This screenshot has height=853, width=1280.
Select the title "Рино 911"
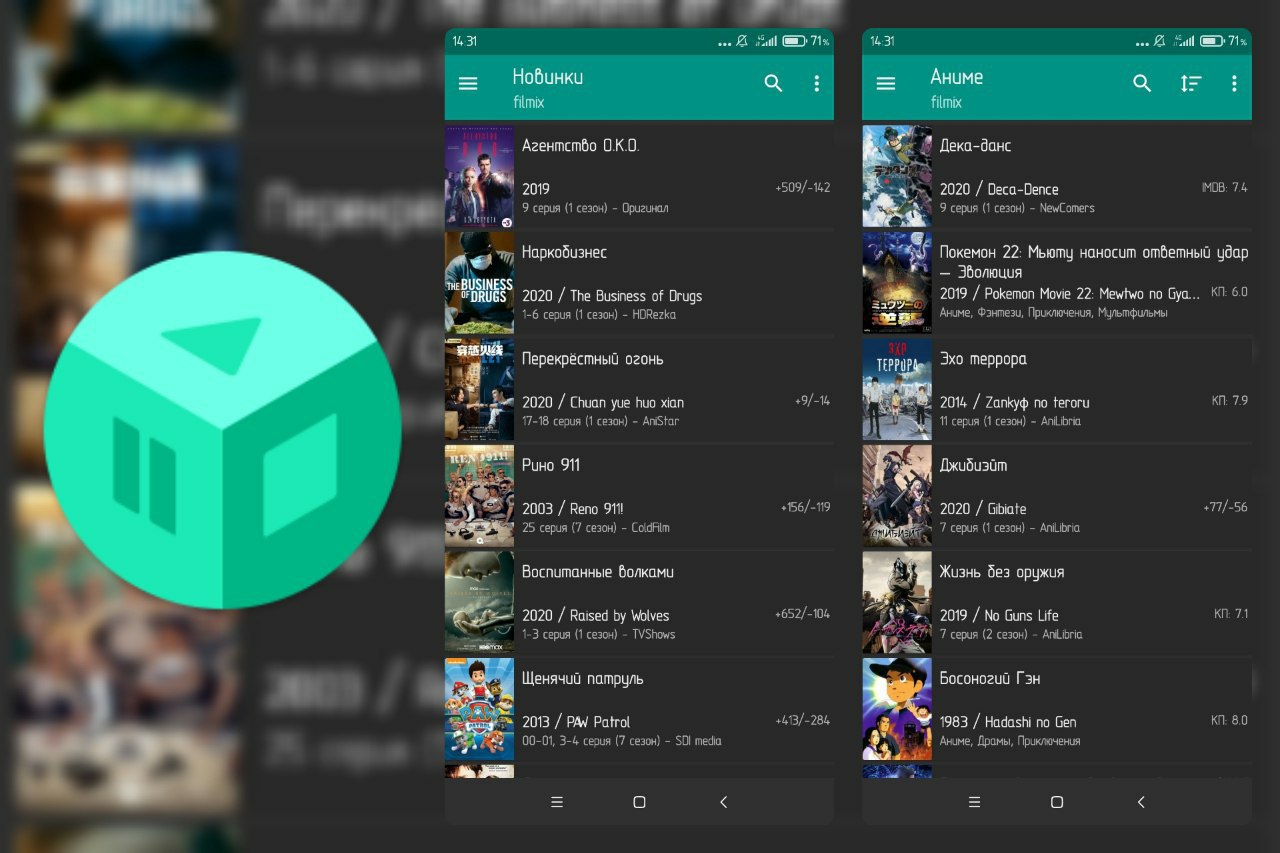click(550, 465)
